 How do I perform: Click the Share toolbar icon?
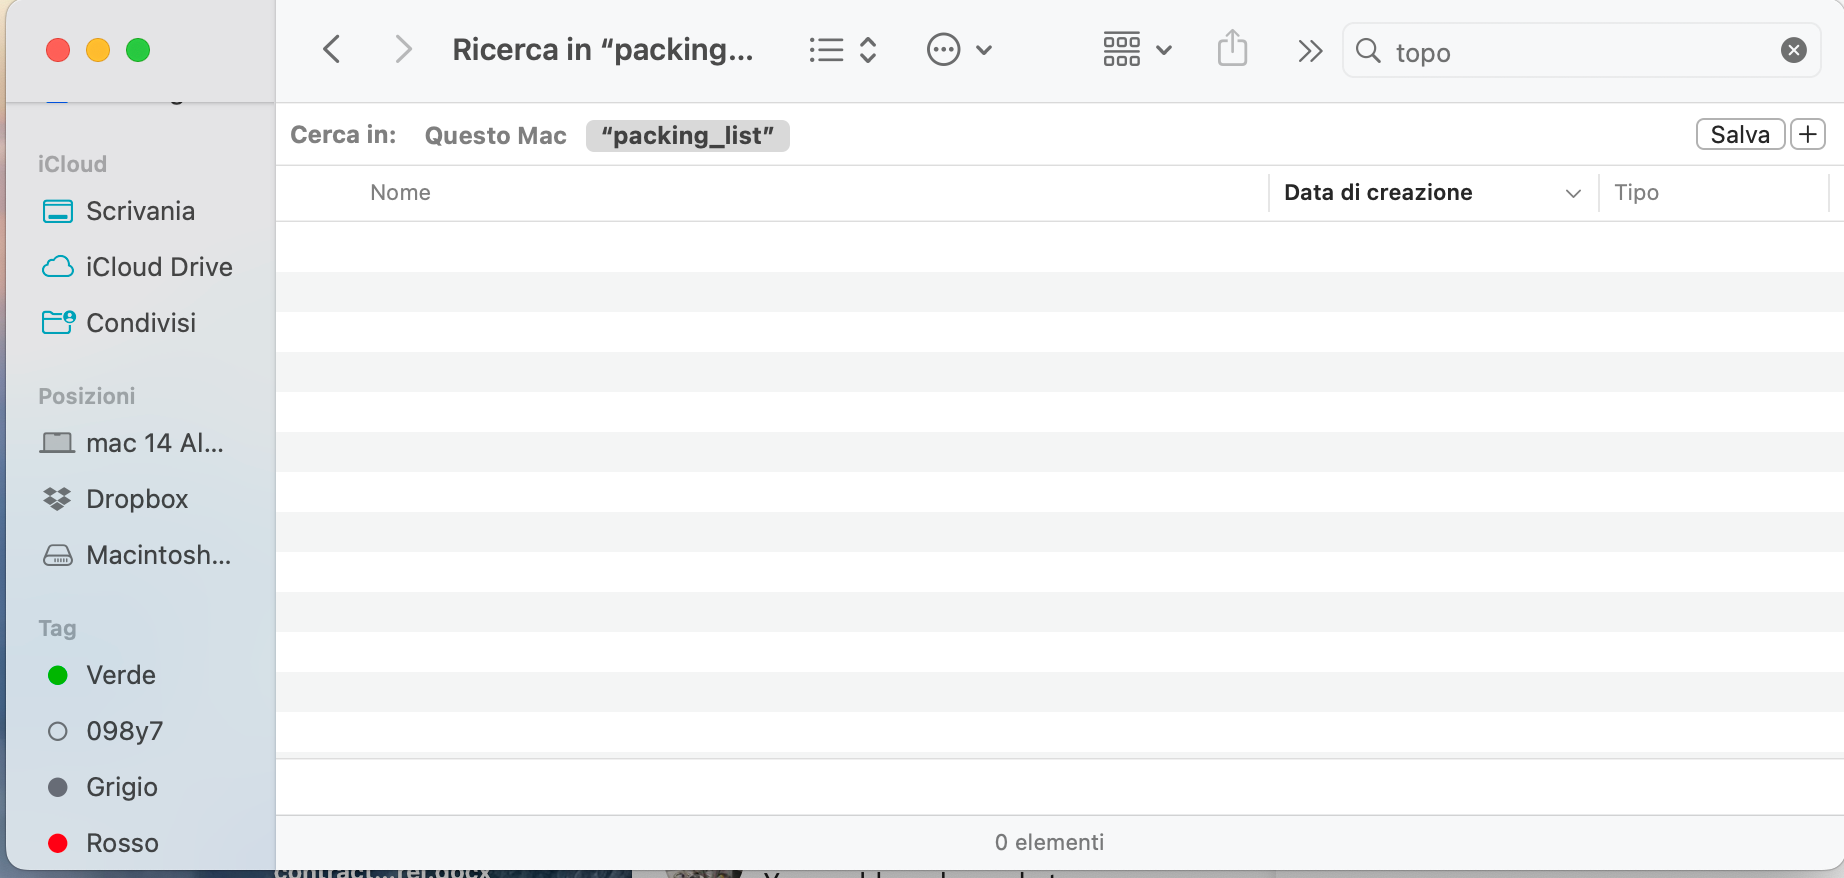pos(1232,49)
